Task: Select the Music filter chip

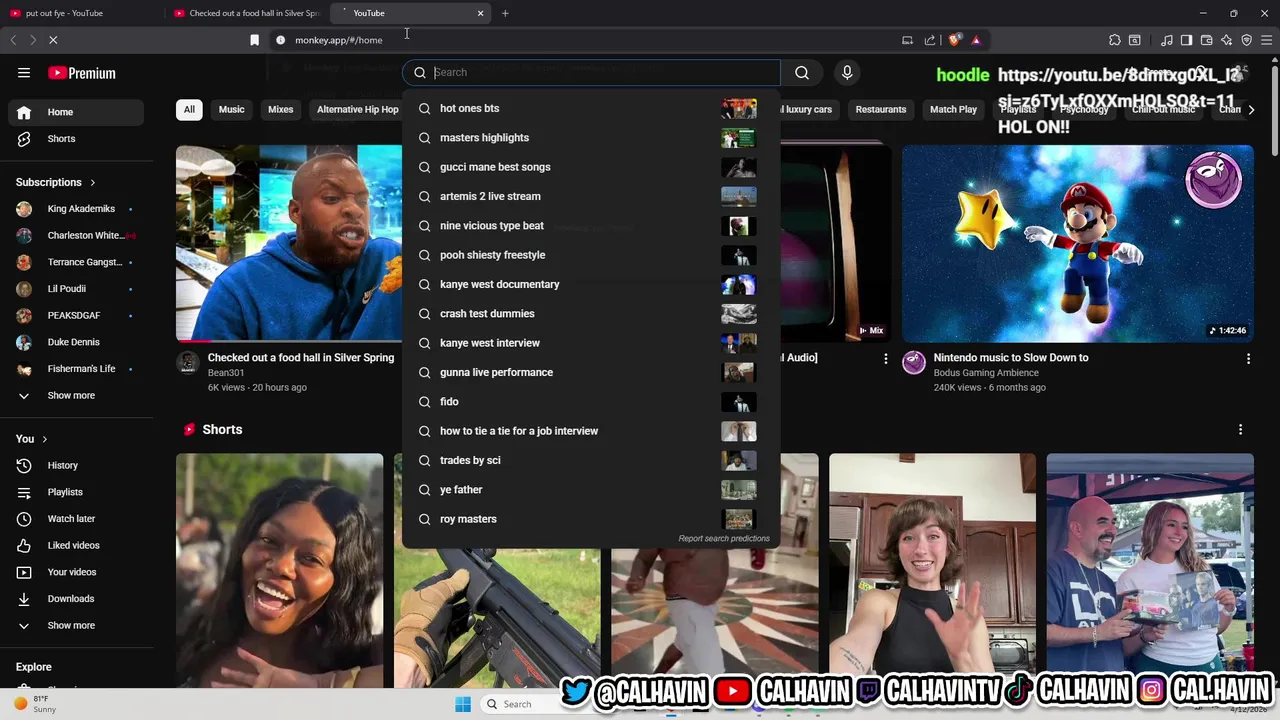Action: (231, 109)
